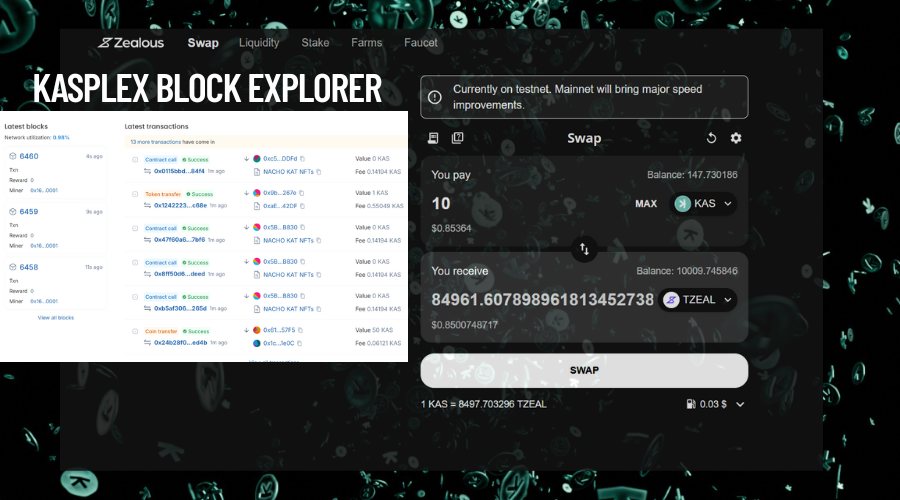The width and height of the screenshot is (900, 500).
Task: Open the Faucet tab
Action: tap(421, 42)
